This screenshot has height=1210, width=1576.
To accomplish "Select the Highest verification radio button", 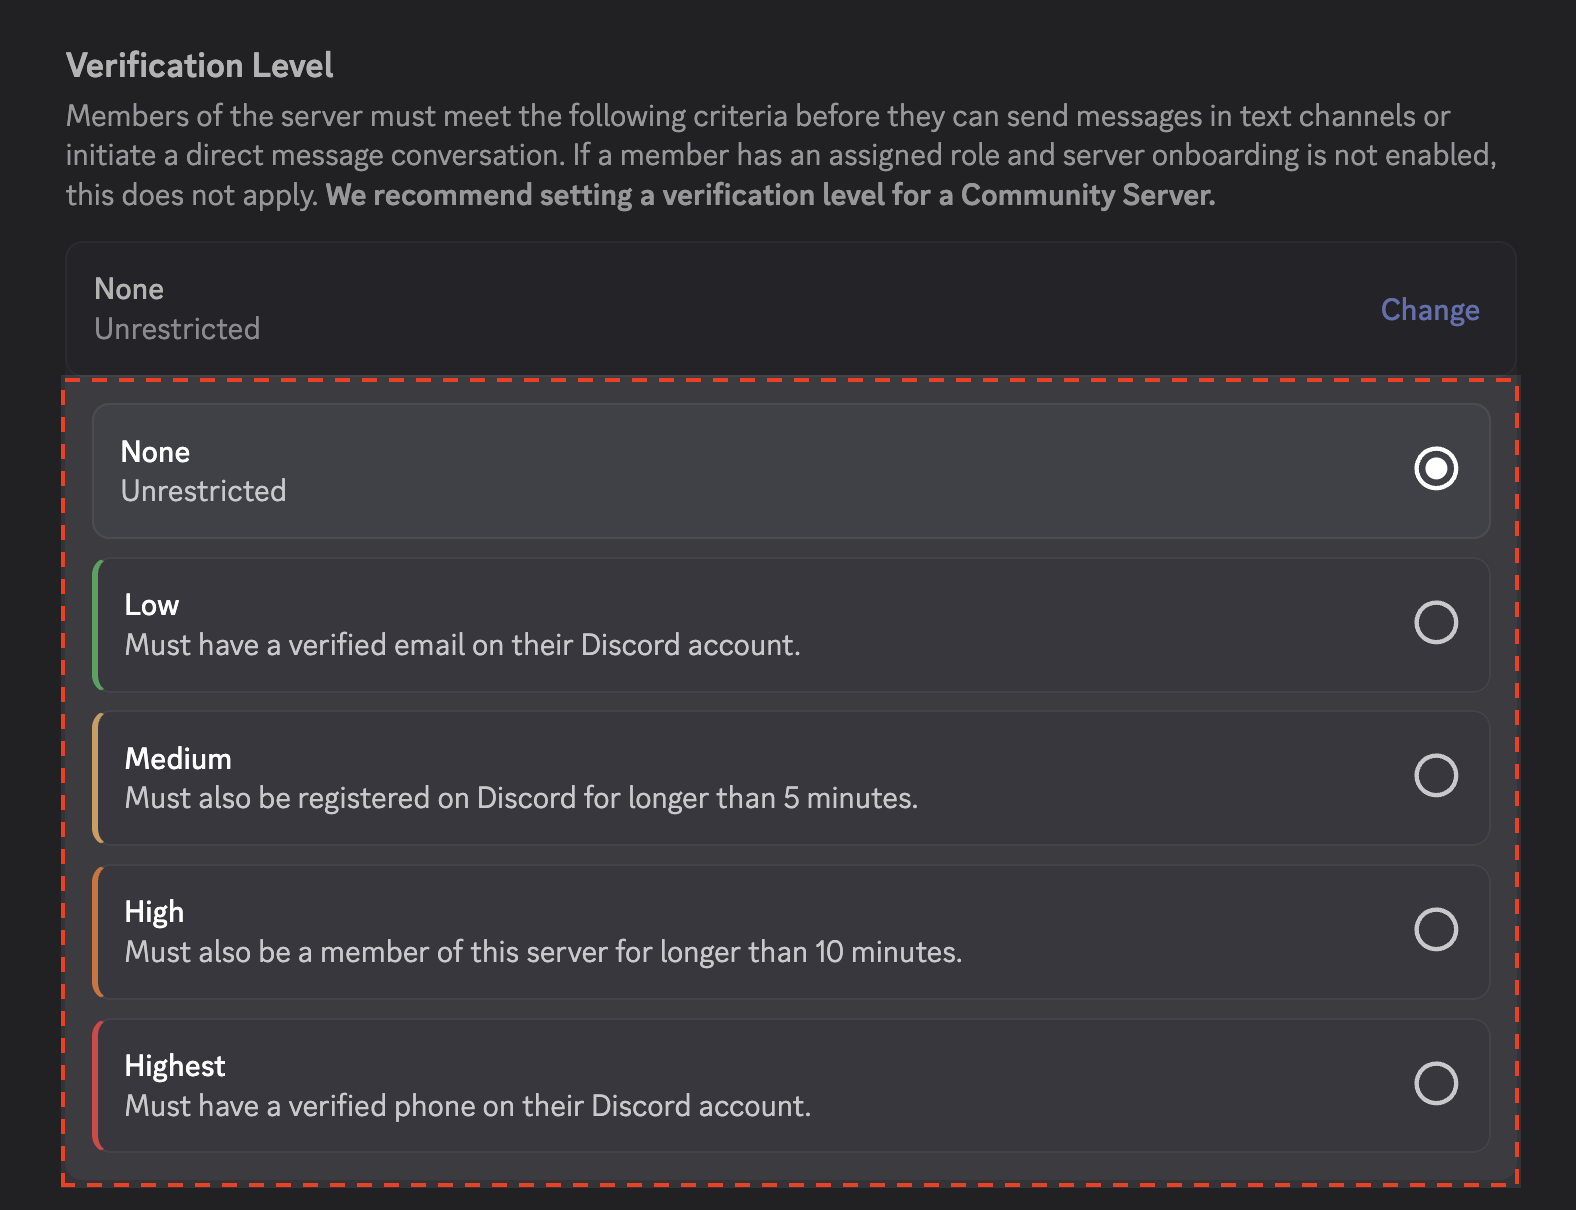I will [x=1435, y=1084].
